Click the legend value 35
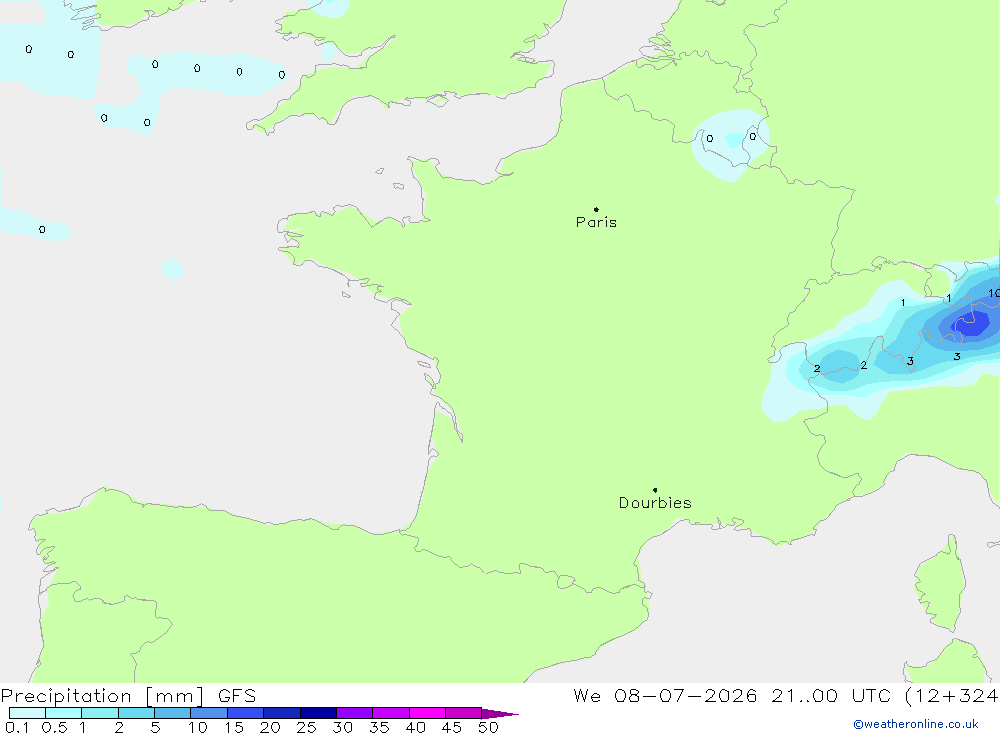 [379, 727]
